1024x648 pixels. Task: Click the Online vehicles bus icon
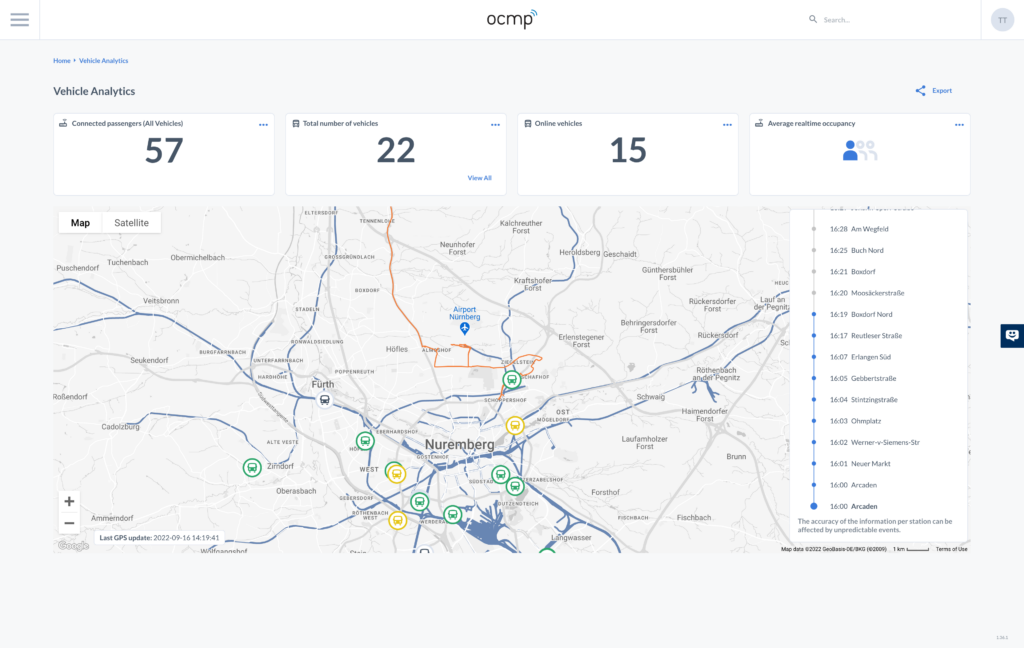(x=528, y=123)
